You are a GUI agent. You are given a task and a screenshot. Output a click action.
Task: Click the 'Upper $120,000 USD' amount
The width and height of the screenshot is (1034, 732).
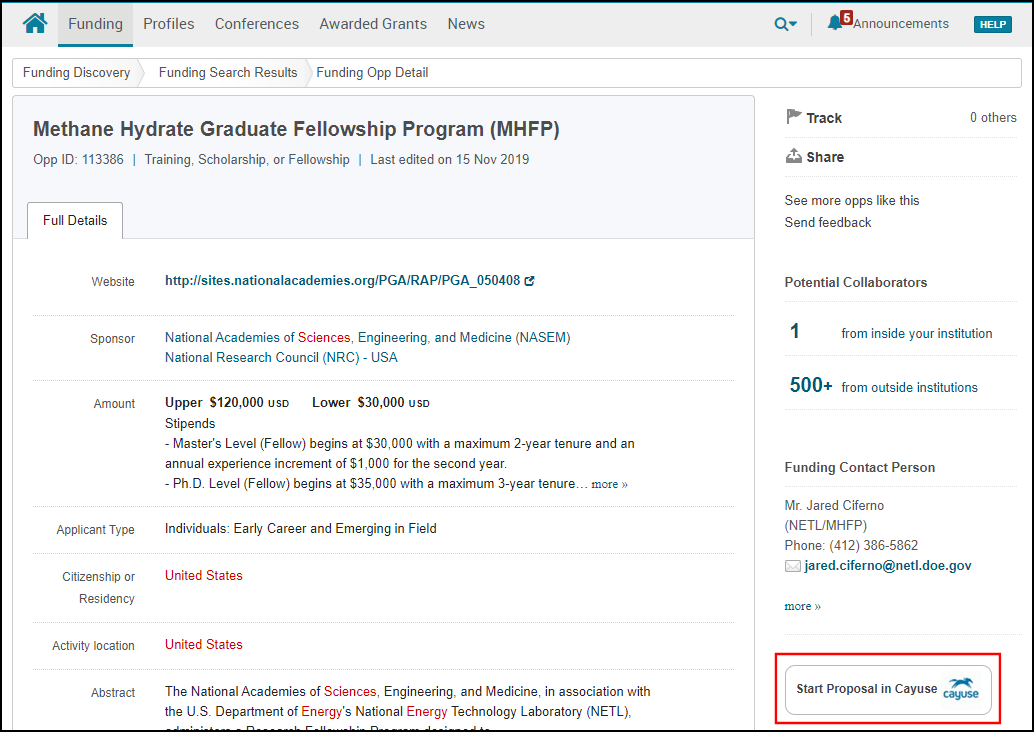[x=227, y=403]
